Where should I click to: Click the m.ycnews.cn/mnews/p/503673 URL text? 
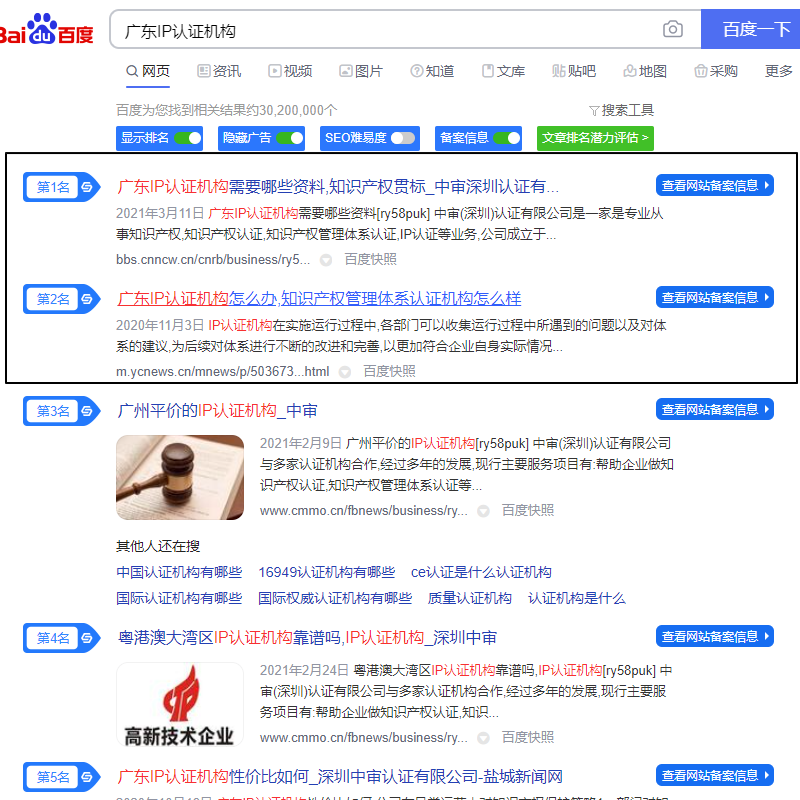tap(222, 371)
